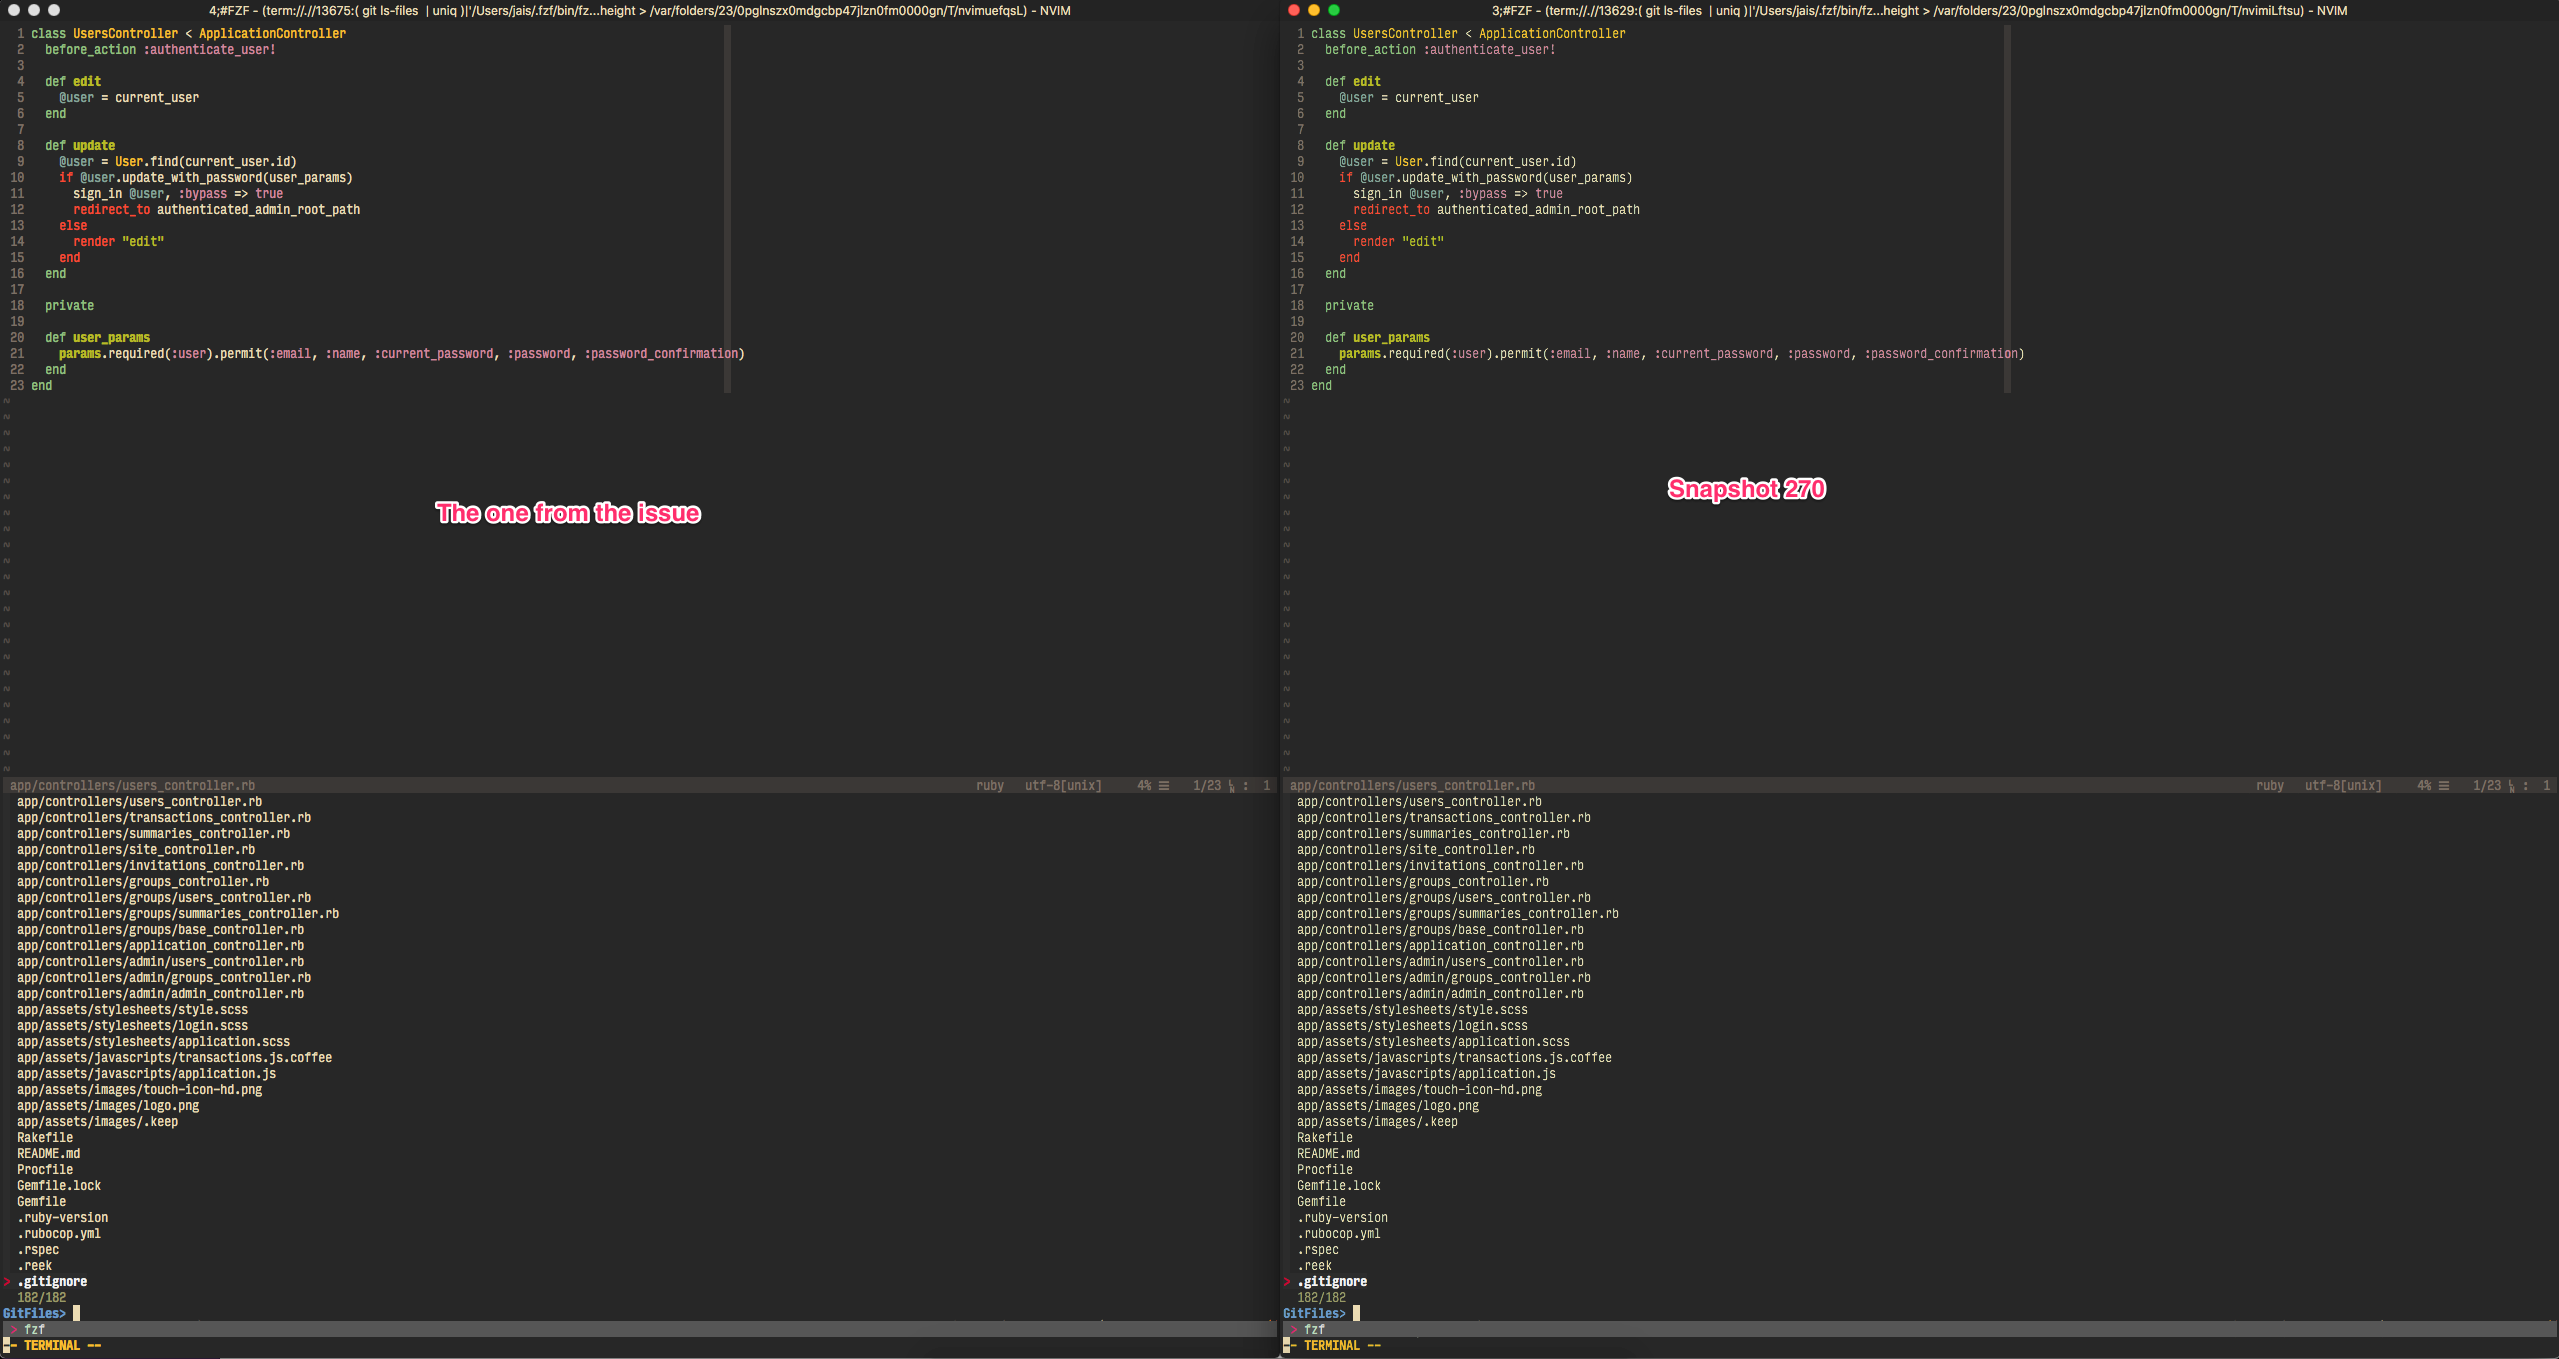Select .reek in right window list
This screenshot has width=2559, height=1359.
point(1314,1265)
